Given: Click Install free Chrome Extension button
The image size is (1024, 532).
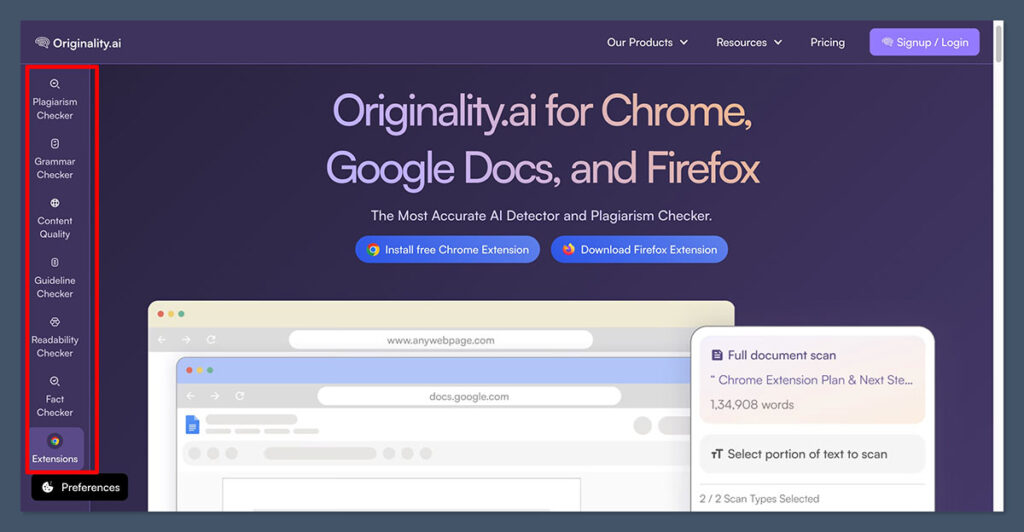Looking at the screenshot, I should (447, 249).
